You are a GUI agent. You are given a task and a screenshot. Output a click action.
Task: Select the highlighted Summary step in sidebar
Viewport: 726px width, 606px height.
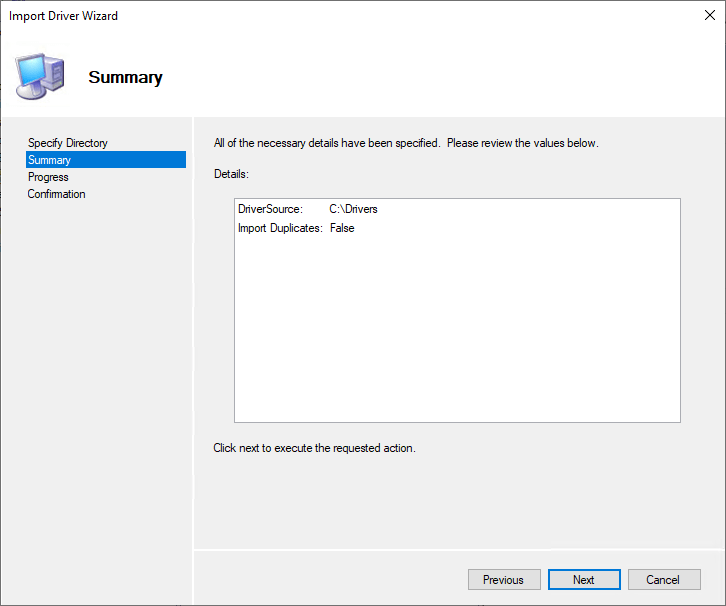pos(50,160)
